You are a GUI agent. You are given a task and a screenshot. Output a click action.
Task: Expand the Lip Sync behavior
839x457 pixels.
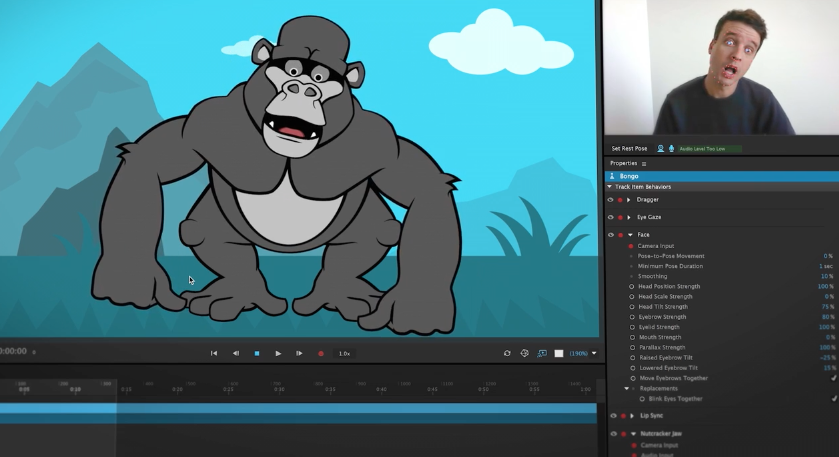[632, 416]
